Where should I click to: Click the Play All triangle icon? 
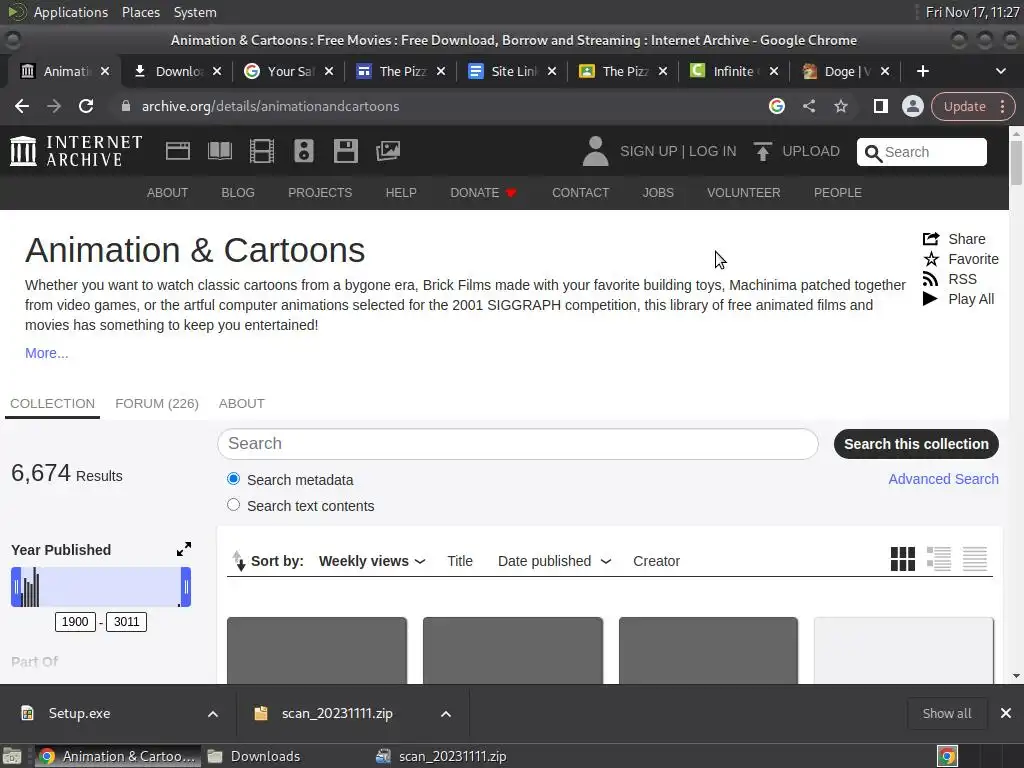point(930,299)
